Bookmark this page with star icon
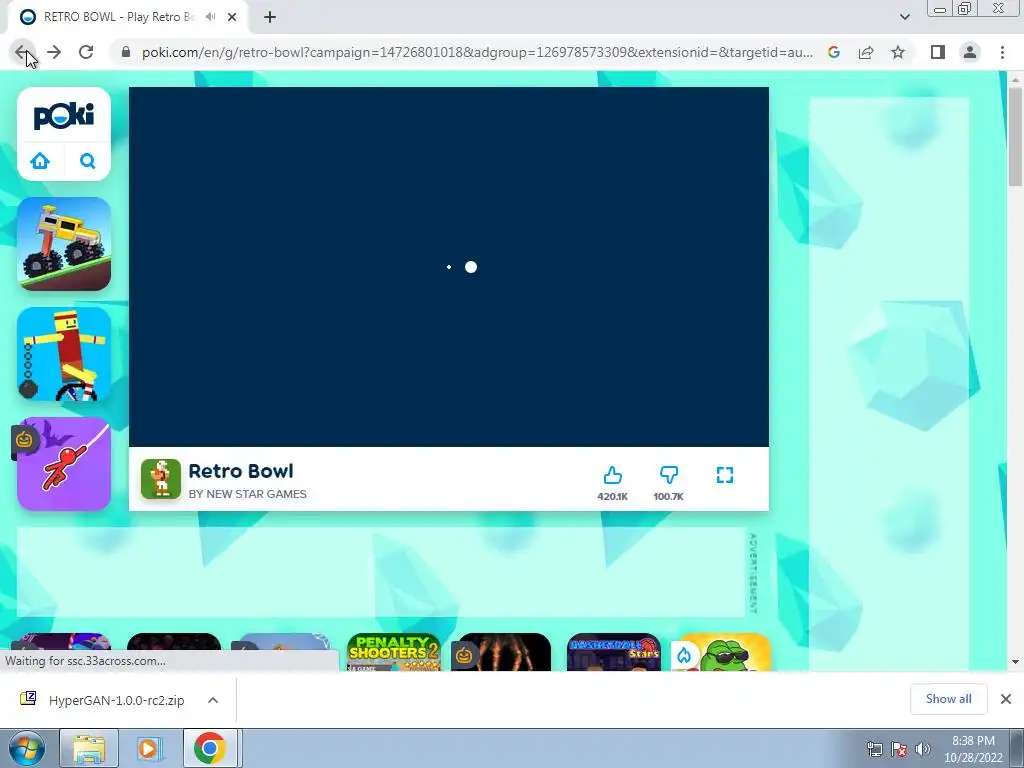Image resolution: width=1024 pixels, height=768 pixels. point(898,52)
